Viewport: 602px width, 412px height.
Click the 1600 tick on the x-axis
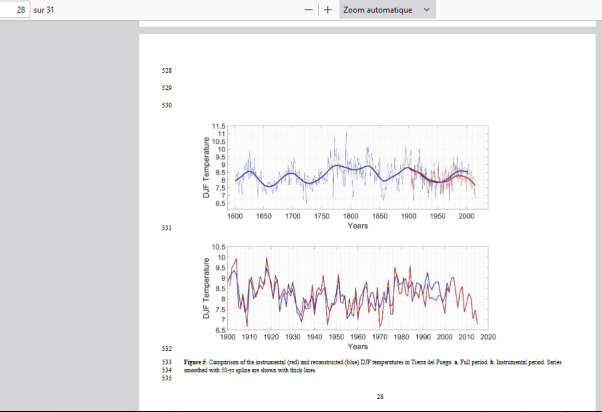click(x=235, y=216)
